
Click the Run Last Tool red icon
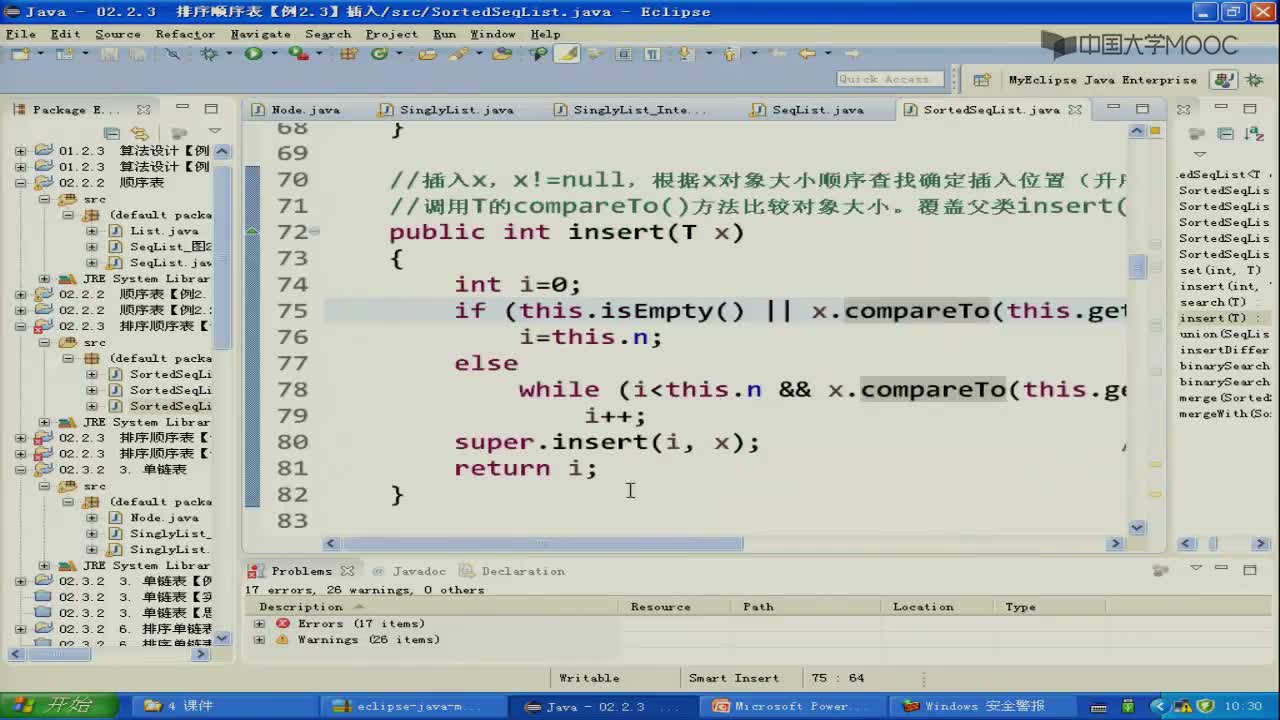297,54
